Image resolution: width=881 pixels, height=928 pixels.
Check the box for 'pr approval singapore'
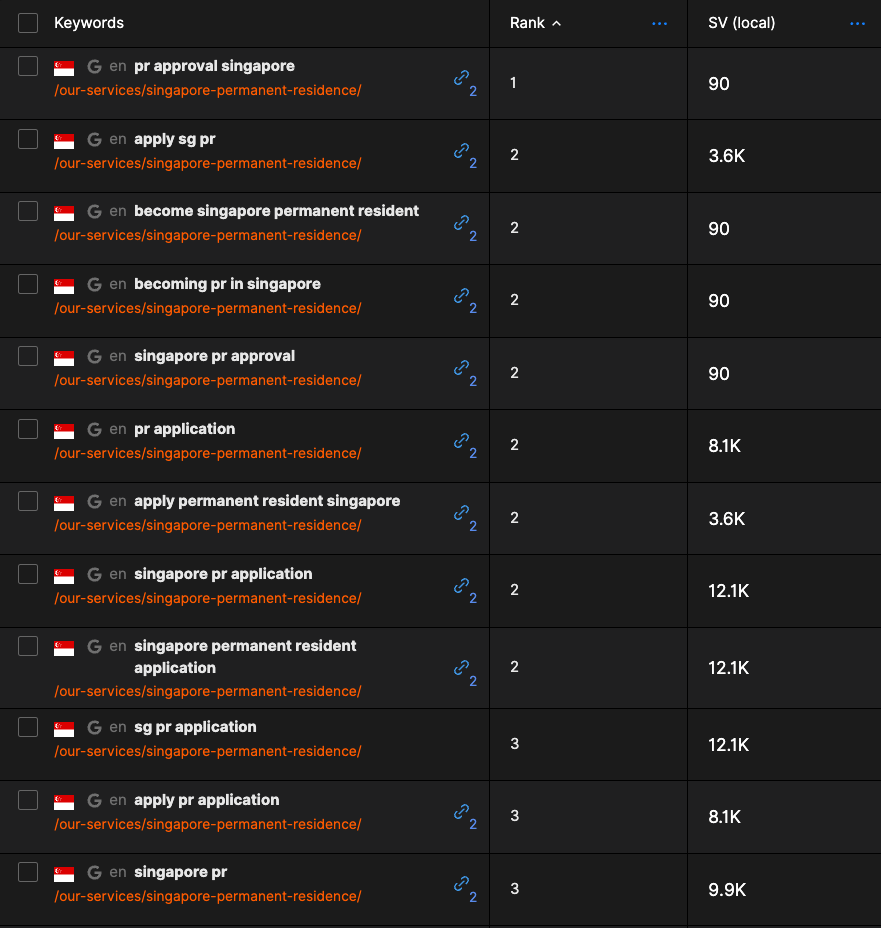coord(28,66)
